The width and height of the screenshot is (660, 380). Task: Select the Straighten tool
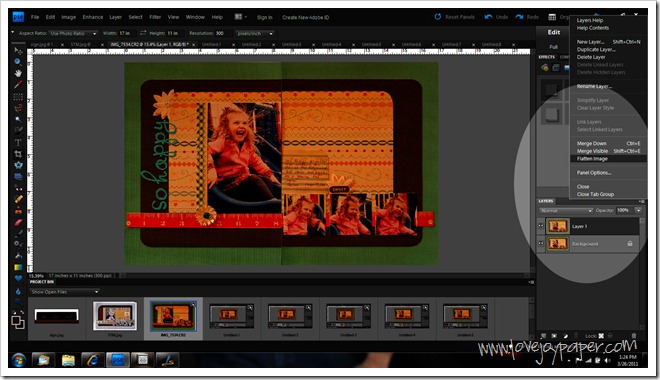(18, 177)
